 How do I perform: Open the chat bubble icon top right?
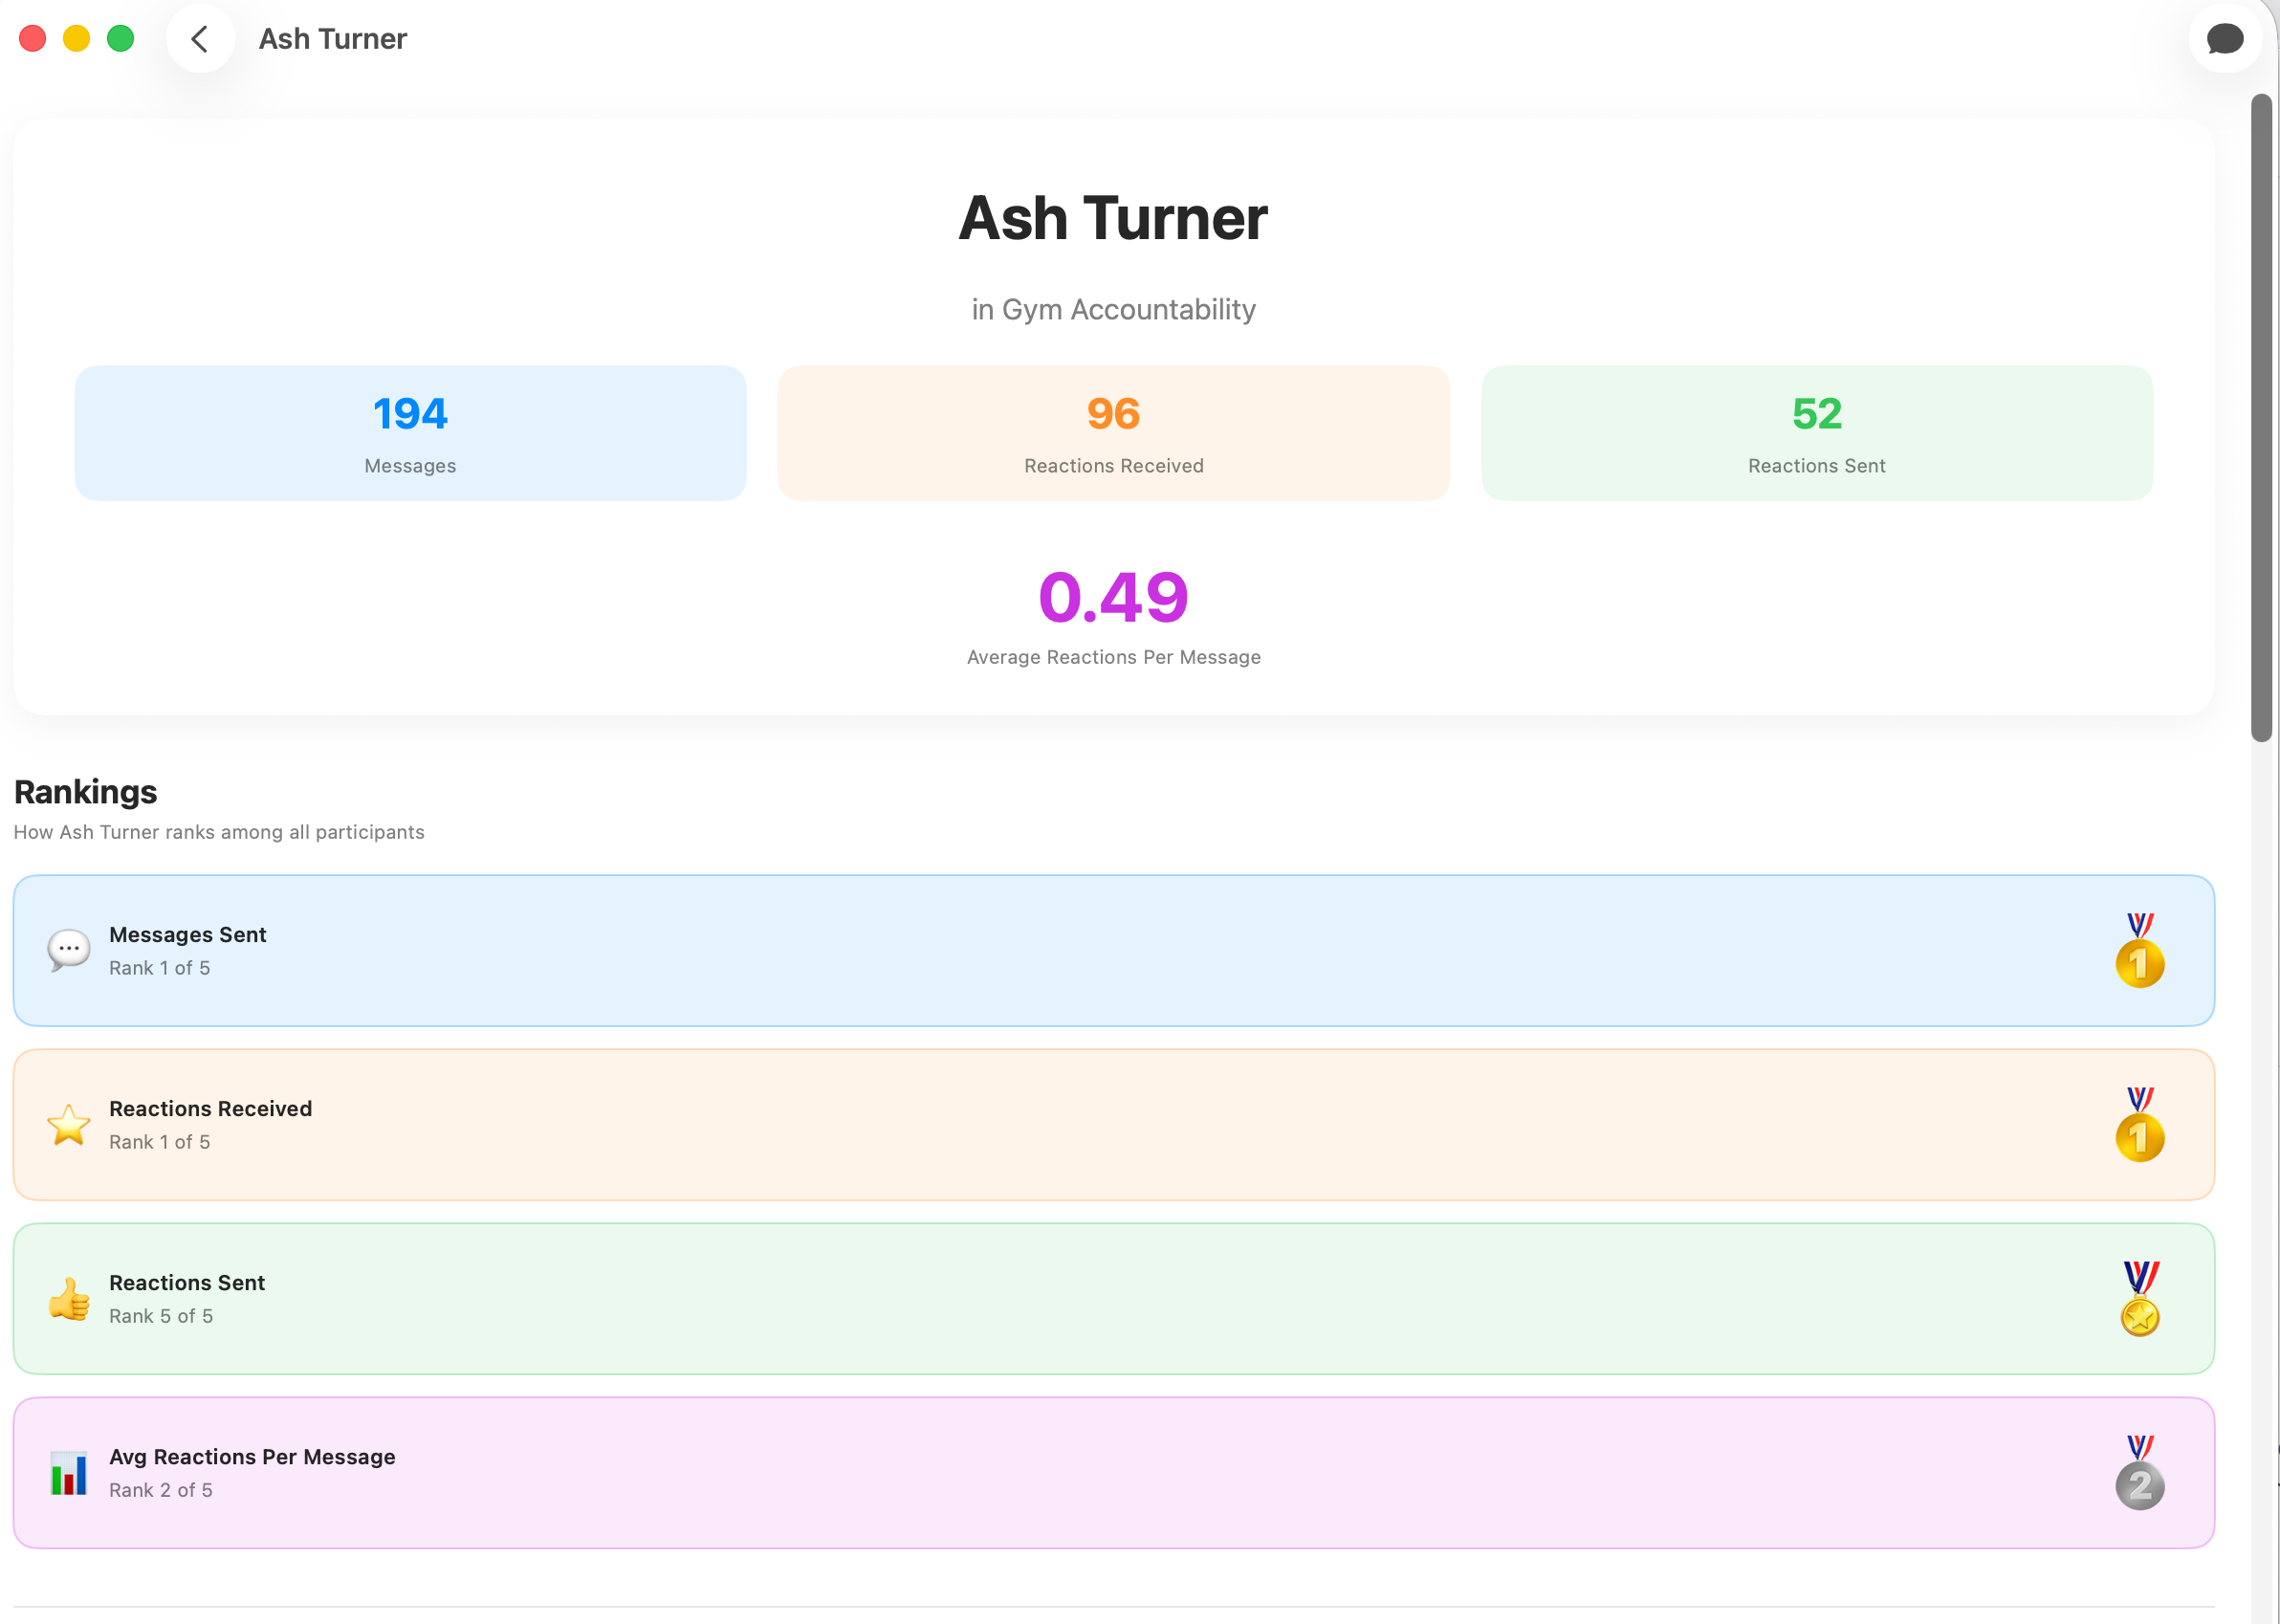(x=2224, y=39)
